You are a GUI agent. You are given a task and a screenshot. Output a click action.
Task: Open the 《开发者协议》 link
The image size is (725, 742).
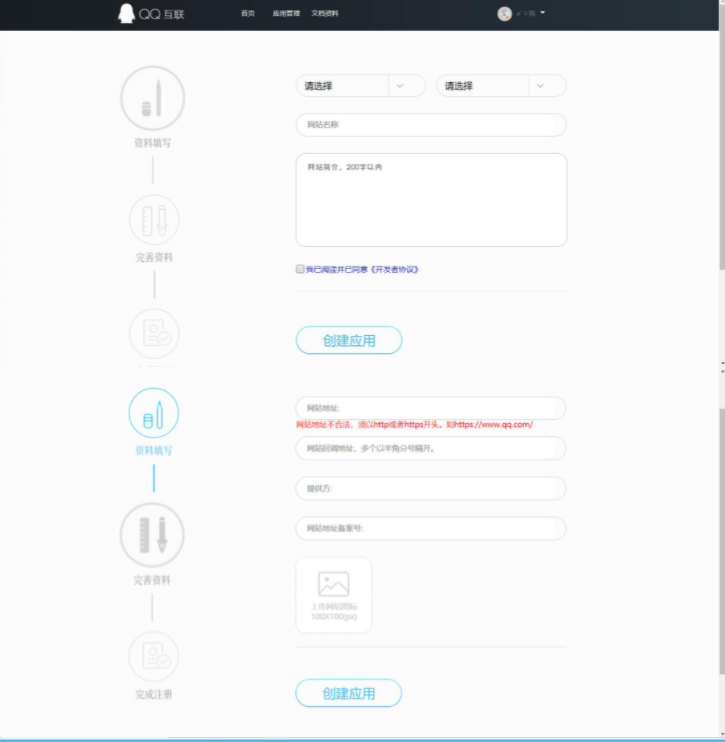(394, 269)
